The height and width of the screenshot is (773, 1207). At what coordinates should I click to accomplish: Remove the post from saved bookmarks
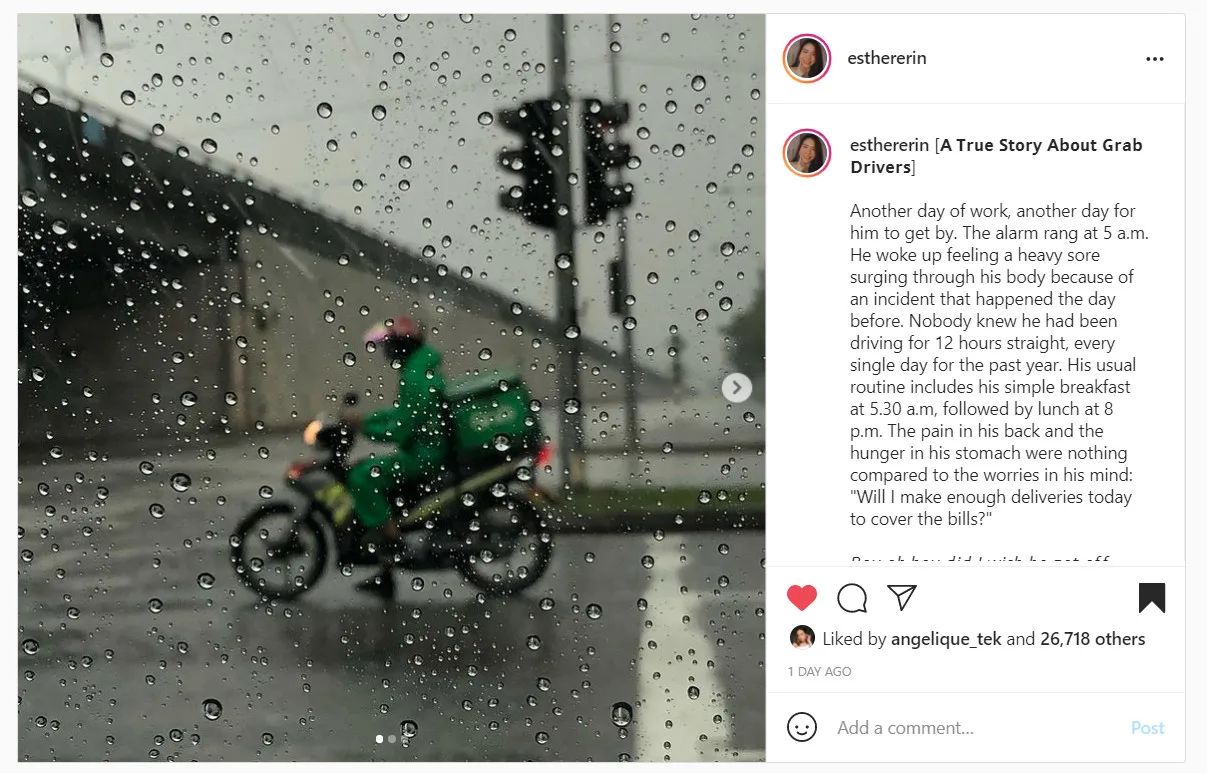1152,598
